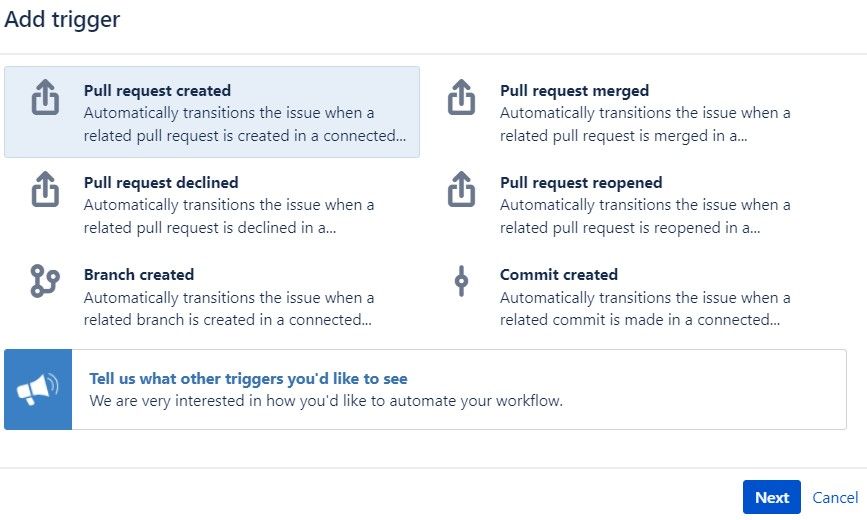Click the Commit created commit icon

point(461,281)
